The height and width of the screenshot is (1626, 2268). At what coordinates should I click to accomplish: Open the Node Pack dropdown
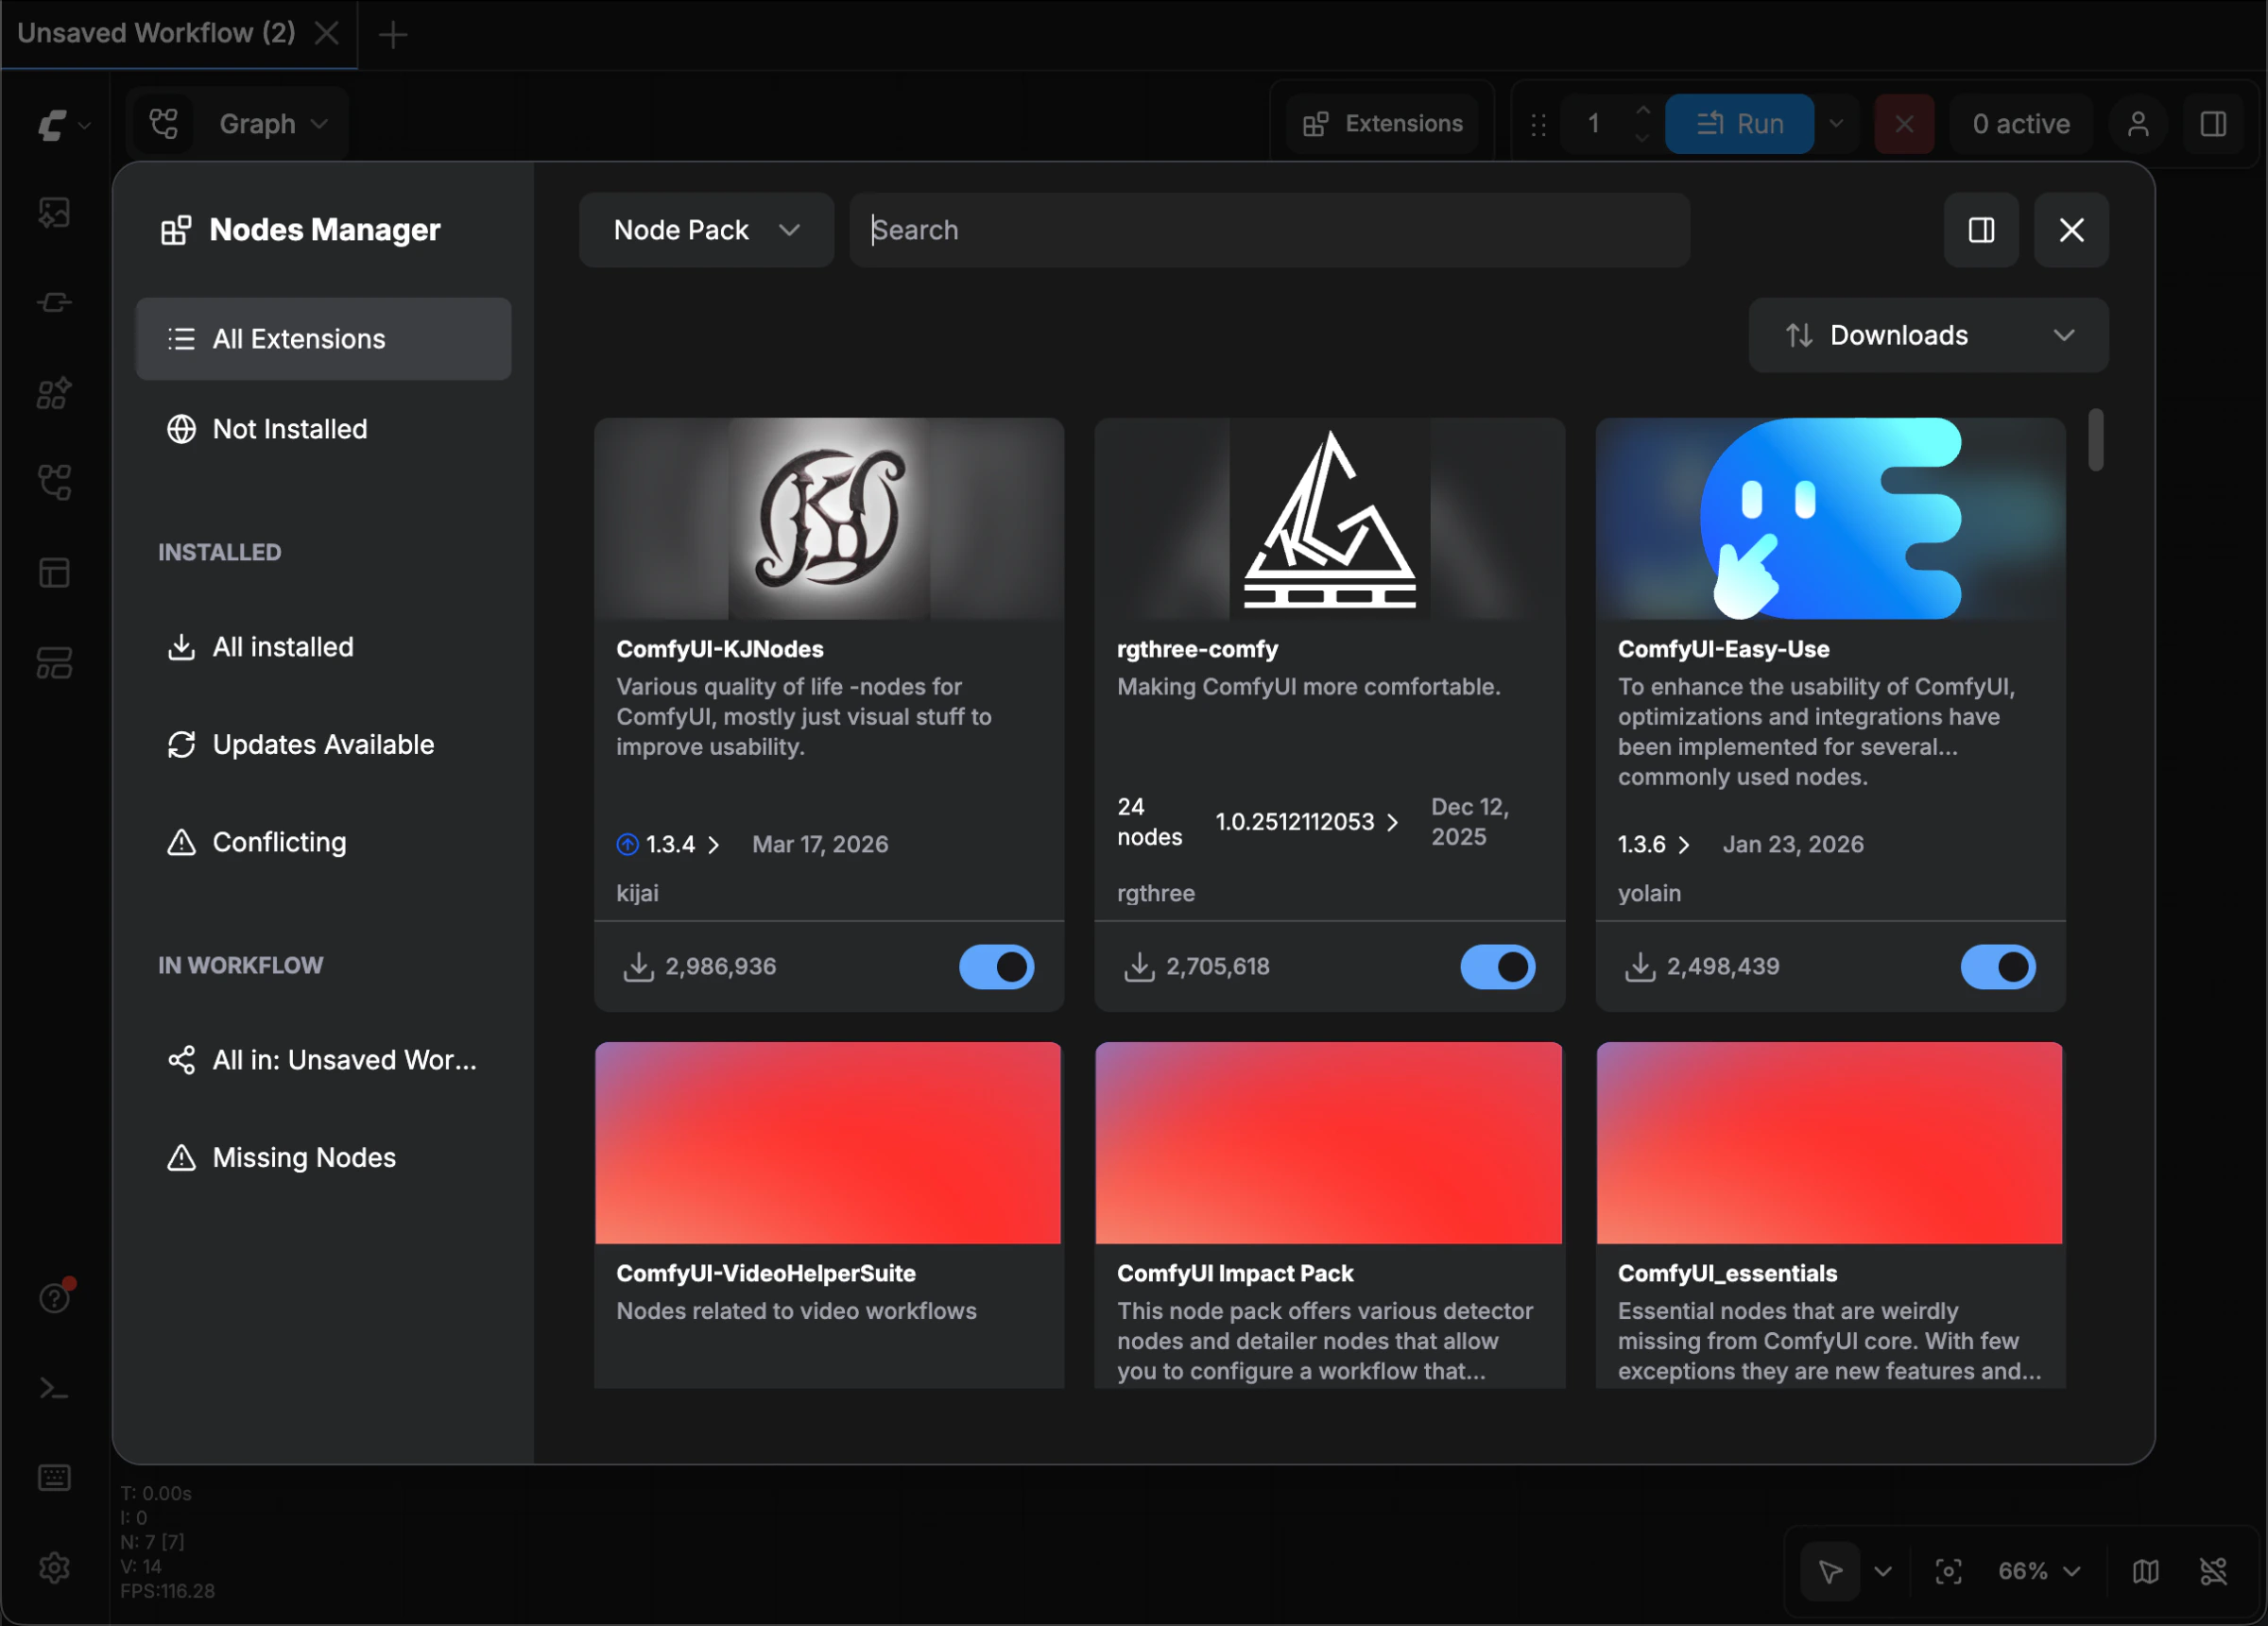pos(706,230)
